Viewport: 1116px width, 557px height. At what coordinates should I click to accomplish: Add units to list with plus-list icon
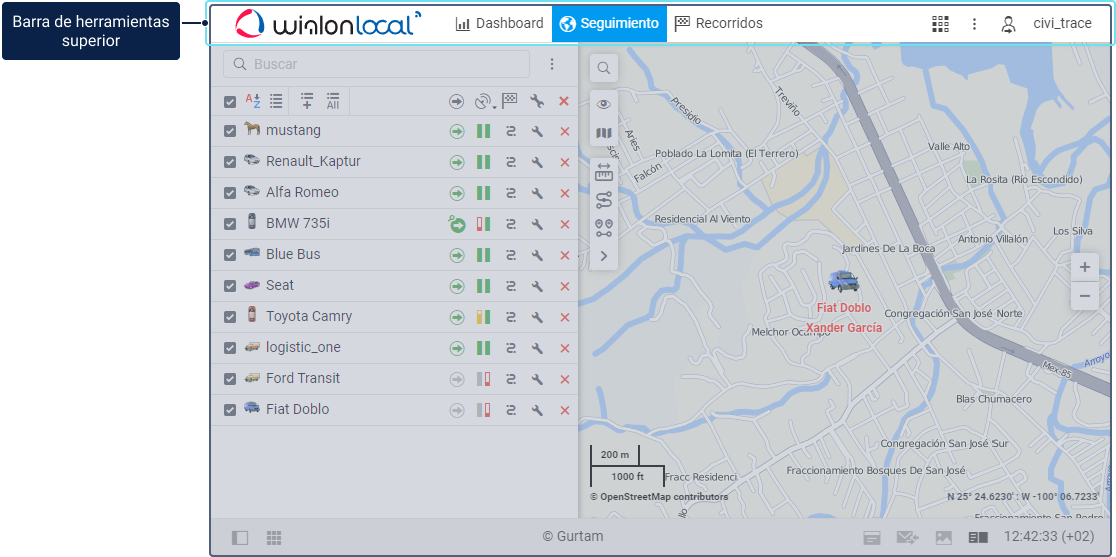tap(307, 101)
